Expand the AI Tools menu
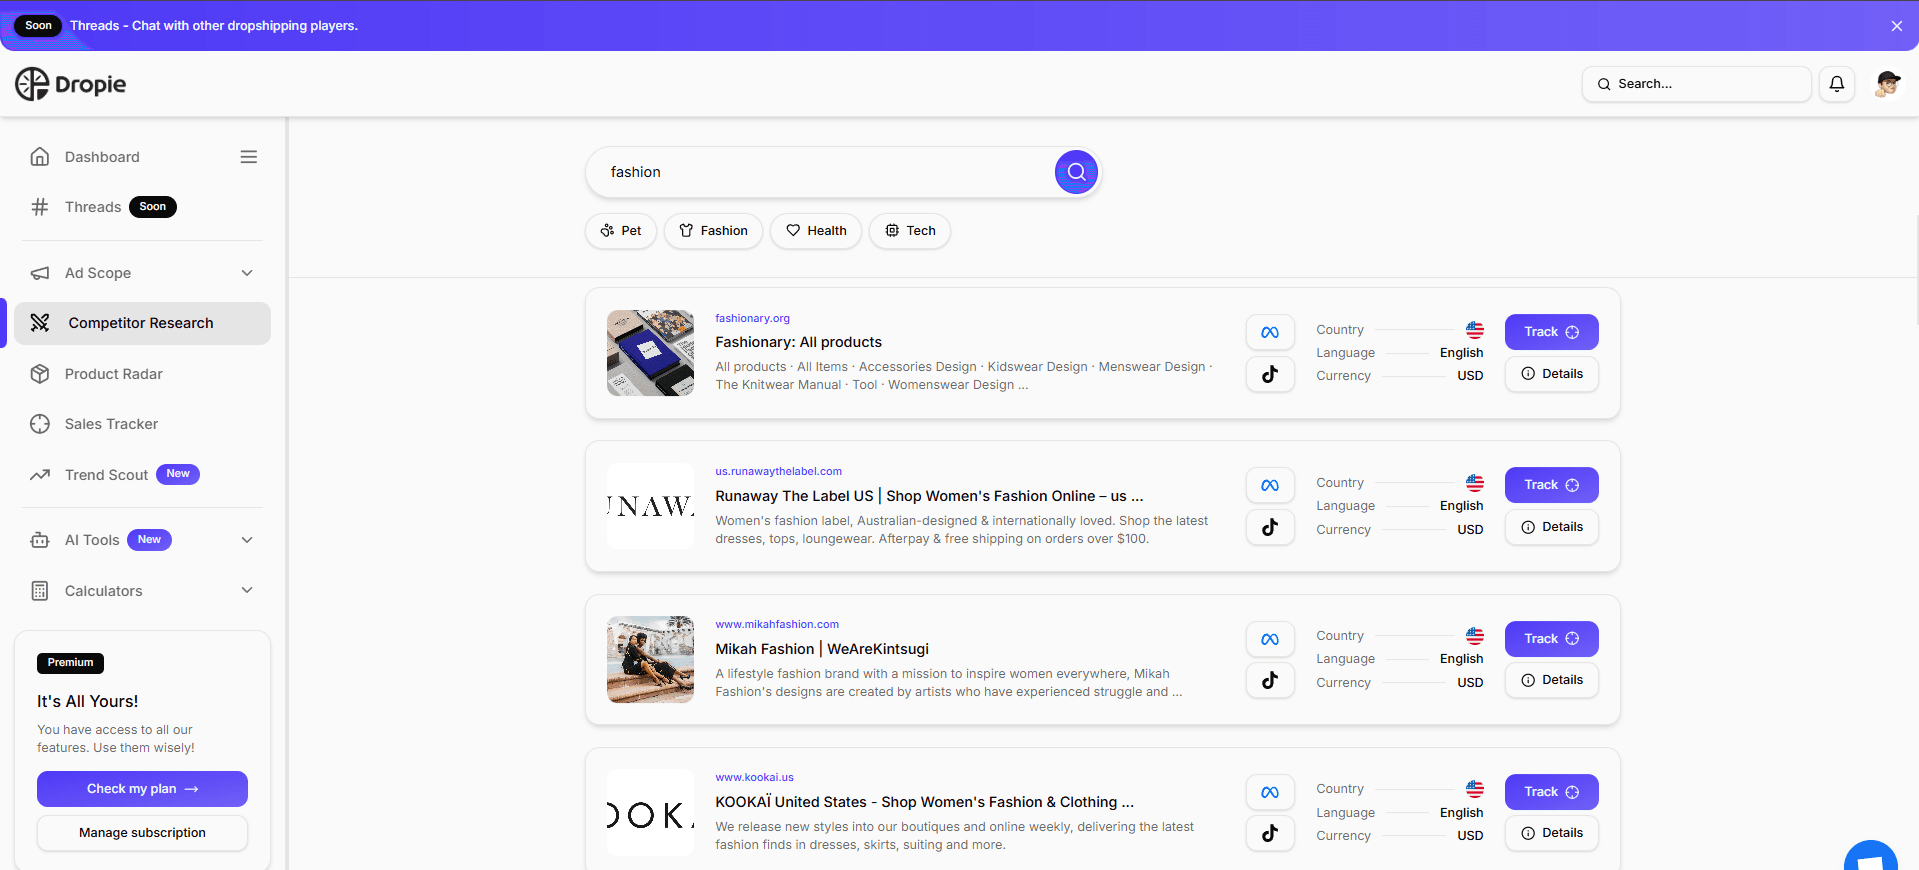Screen dimensions: 1919x870 (x=142, y=540)
